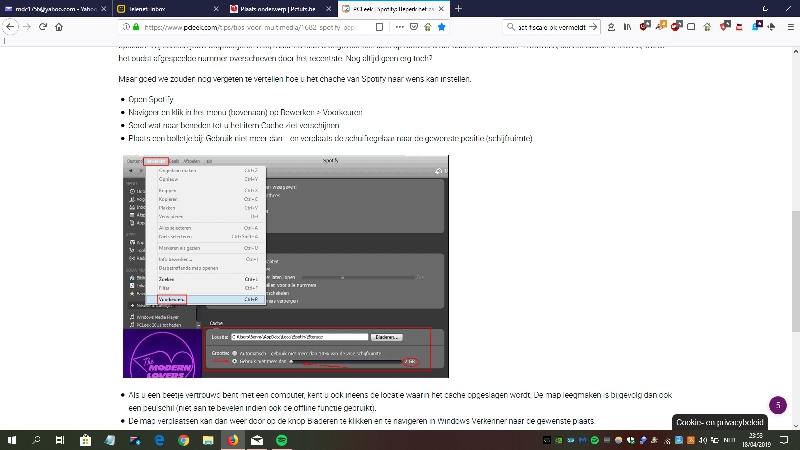Image resolution: width=800 pixels, height=450 pixels.
Task: Close the Yahoo mail tab
Action: tap(104, 9)
